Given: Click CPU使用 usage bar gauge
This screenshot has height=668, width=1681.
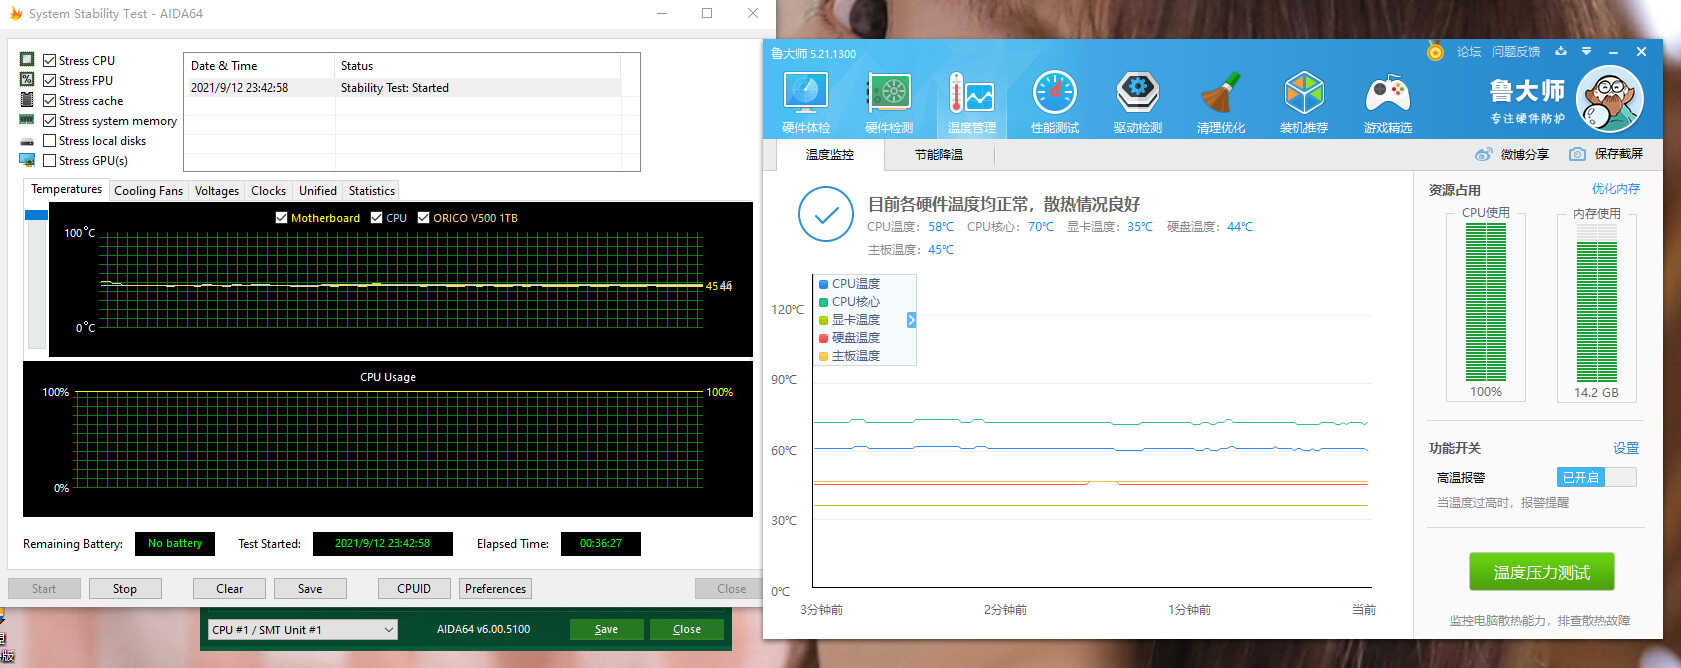Looking at the screenshot, I should (1486, 302).
